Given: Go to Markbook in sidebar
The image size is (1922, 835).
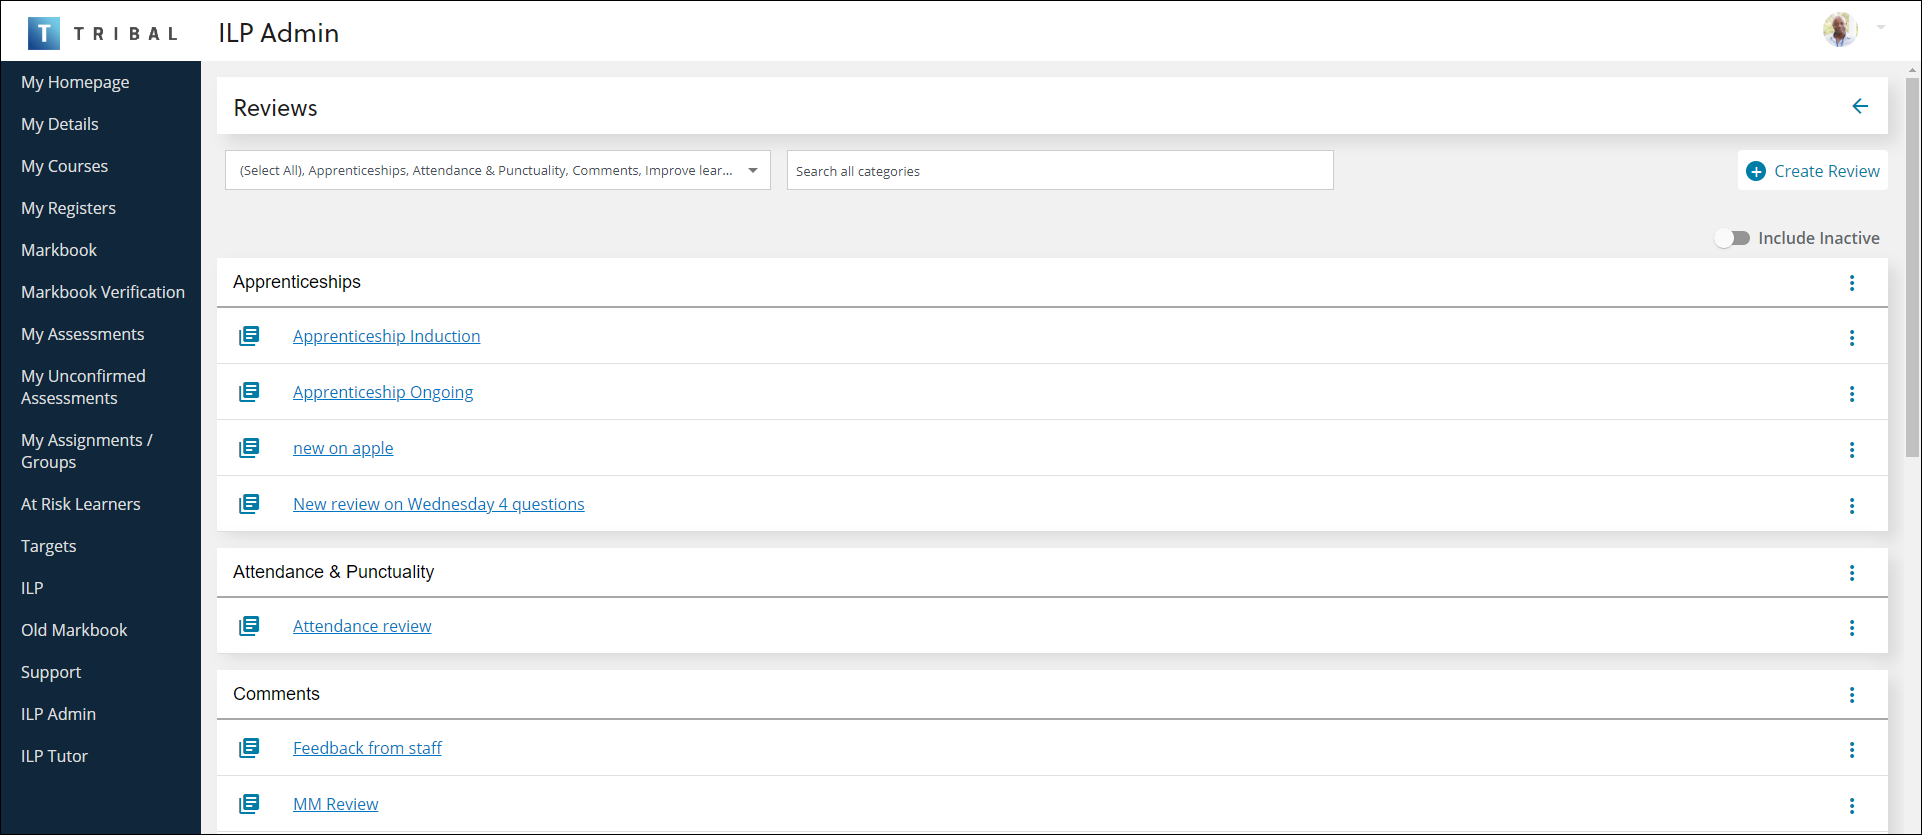Looking at the screenshot, I should [59, 250].
